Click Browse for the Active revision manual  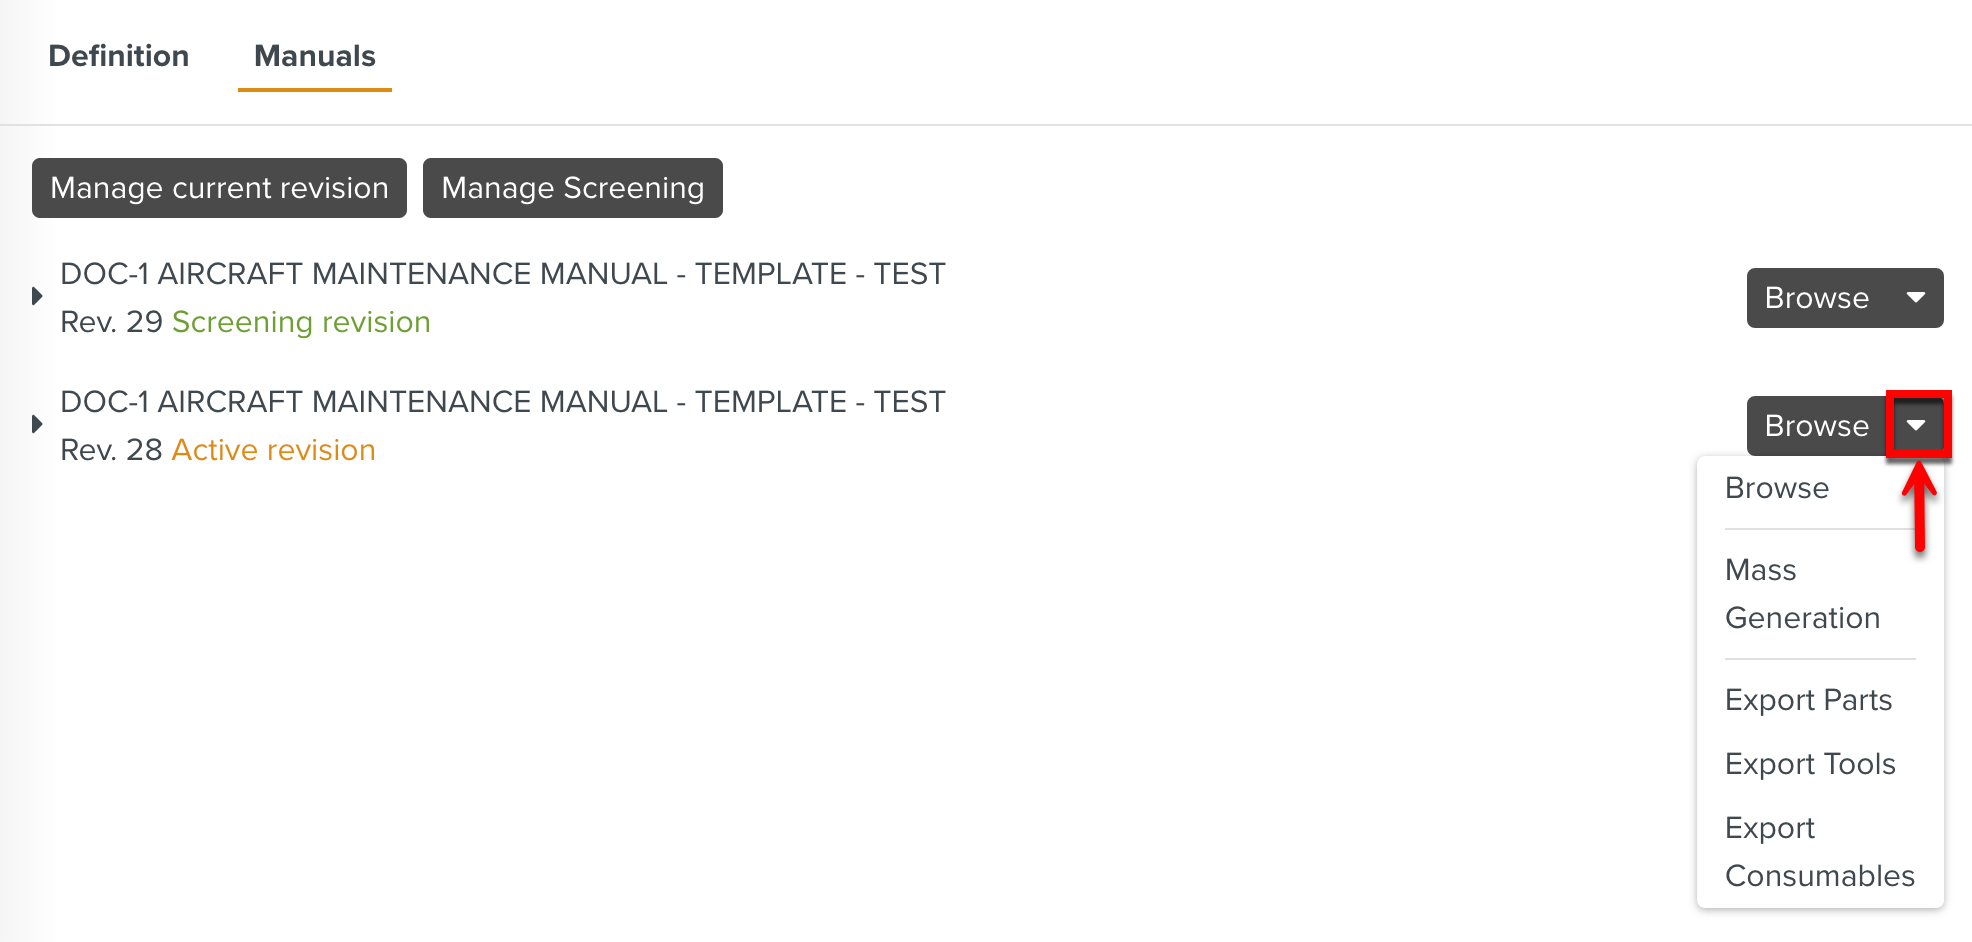[x=1816, y=425]
